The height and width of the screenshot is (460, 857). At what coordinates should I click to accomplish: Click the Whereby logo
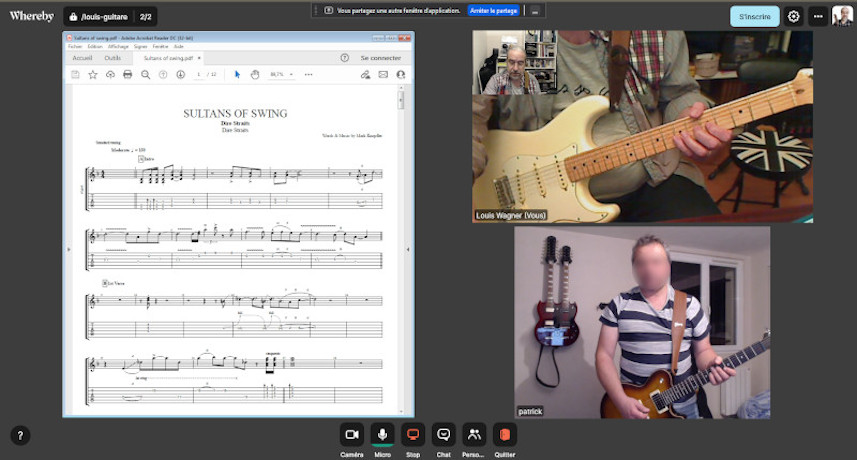pos(32,16)
